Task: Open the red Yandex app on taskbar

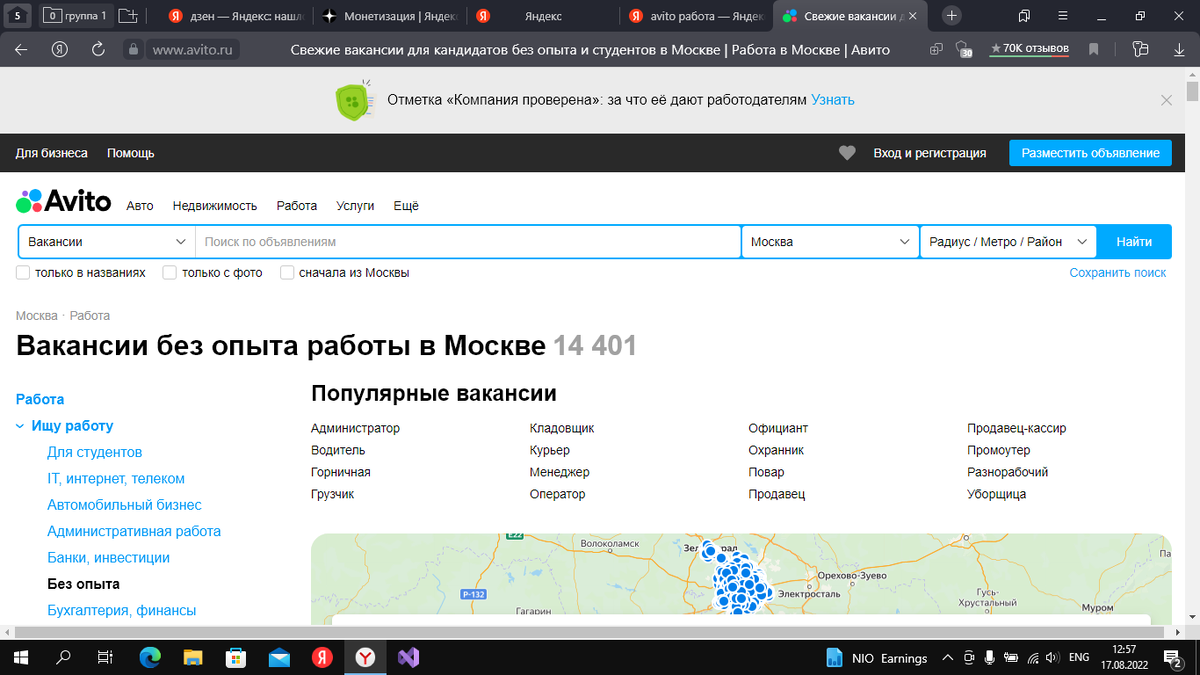Action: [322, 657]
